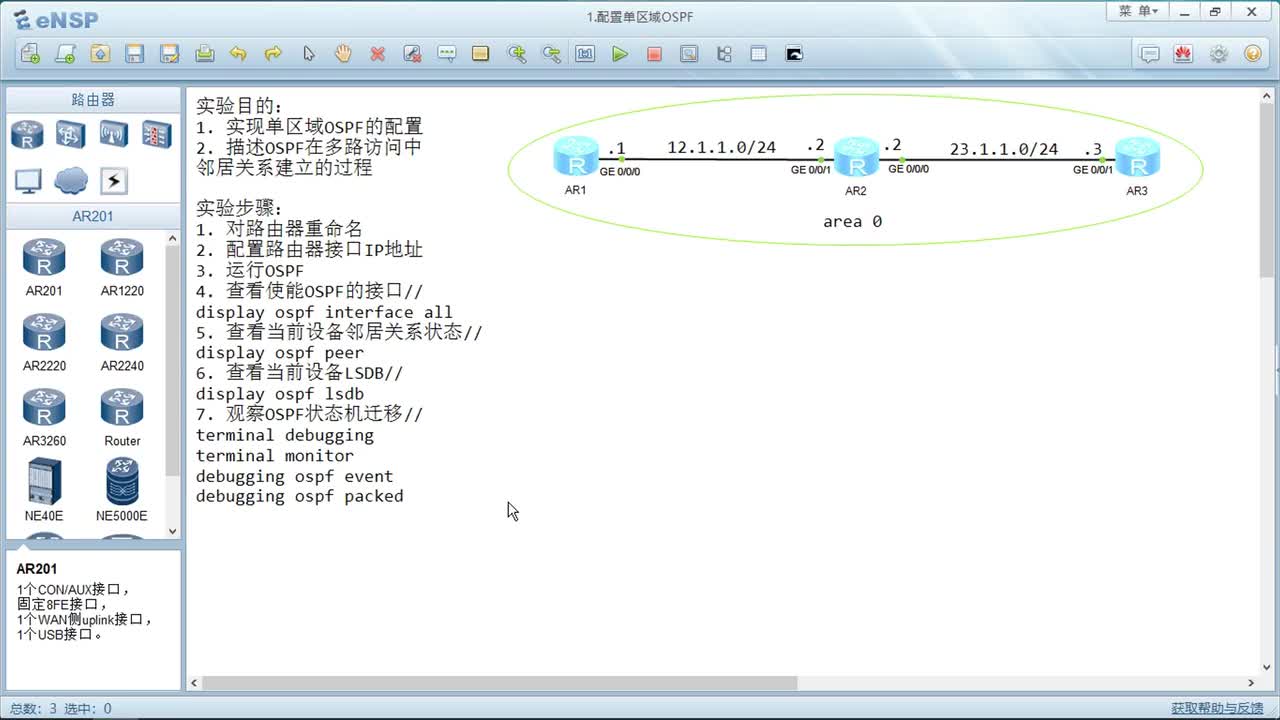Click the 路由器 panel header
This screenshot has height=720, width=1280.
point(93,100)
